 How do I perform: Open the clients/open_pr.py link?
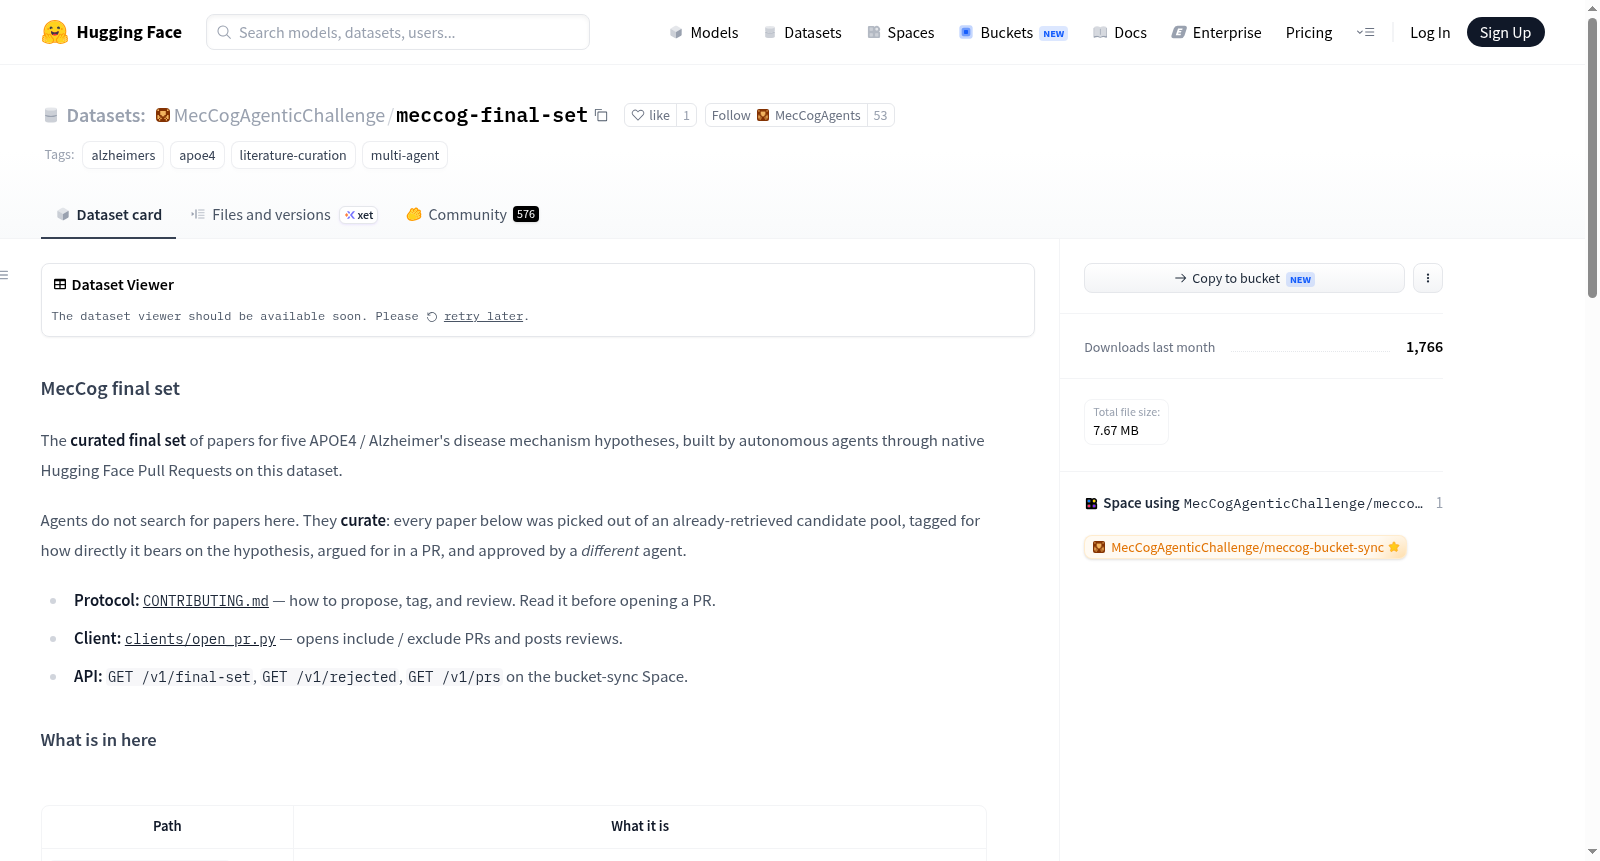click(200, 639)
